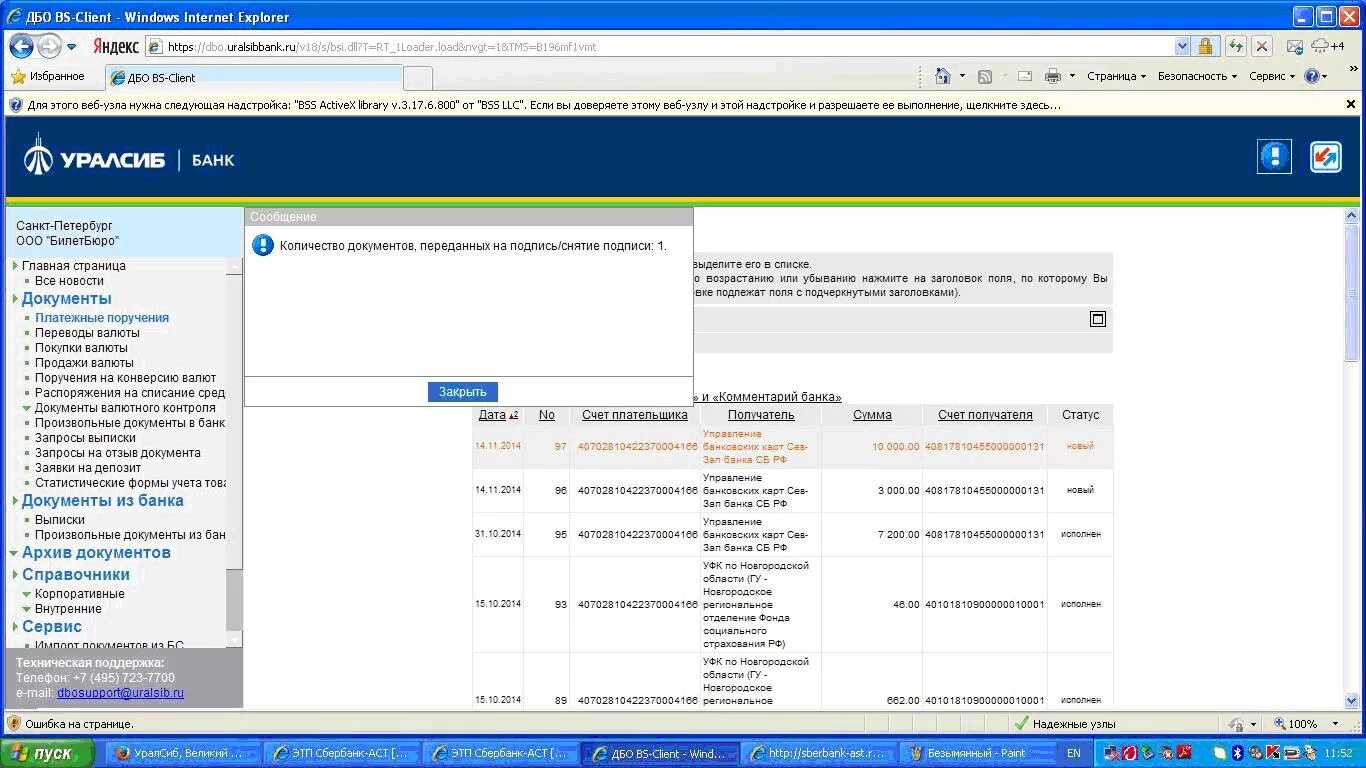Screen dimensions: 1366x768
Task: Open the Безопасность menu
Action: [1197, 76]
